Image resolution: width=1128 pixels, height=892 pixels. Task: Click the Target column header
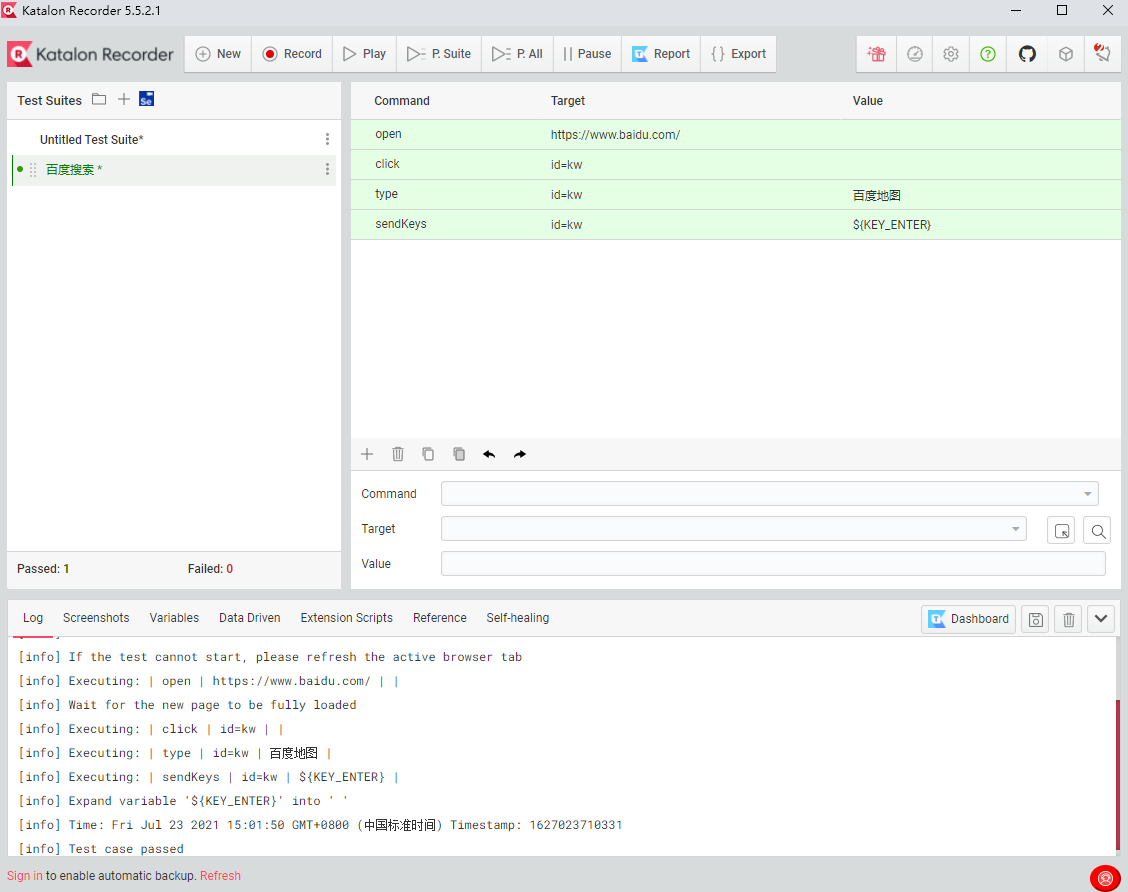point(568,101)
